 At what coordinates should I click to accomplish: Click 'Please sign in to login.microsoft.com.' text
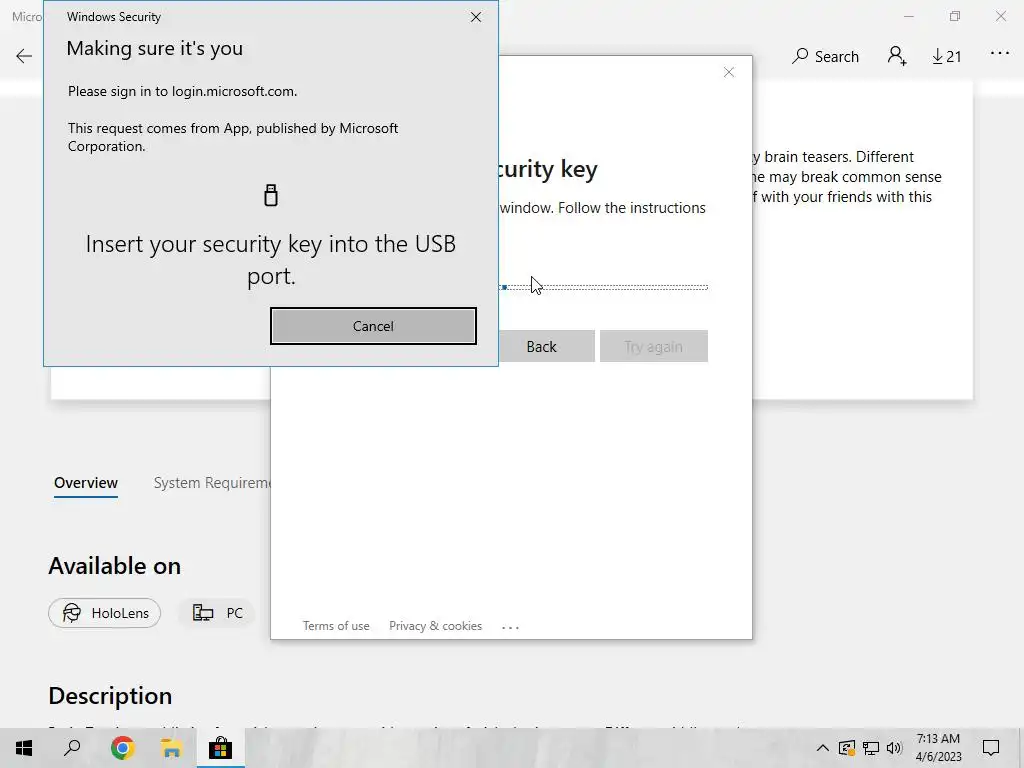pyautogui.click(x=182, y=91)
